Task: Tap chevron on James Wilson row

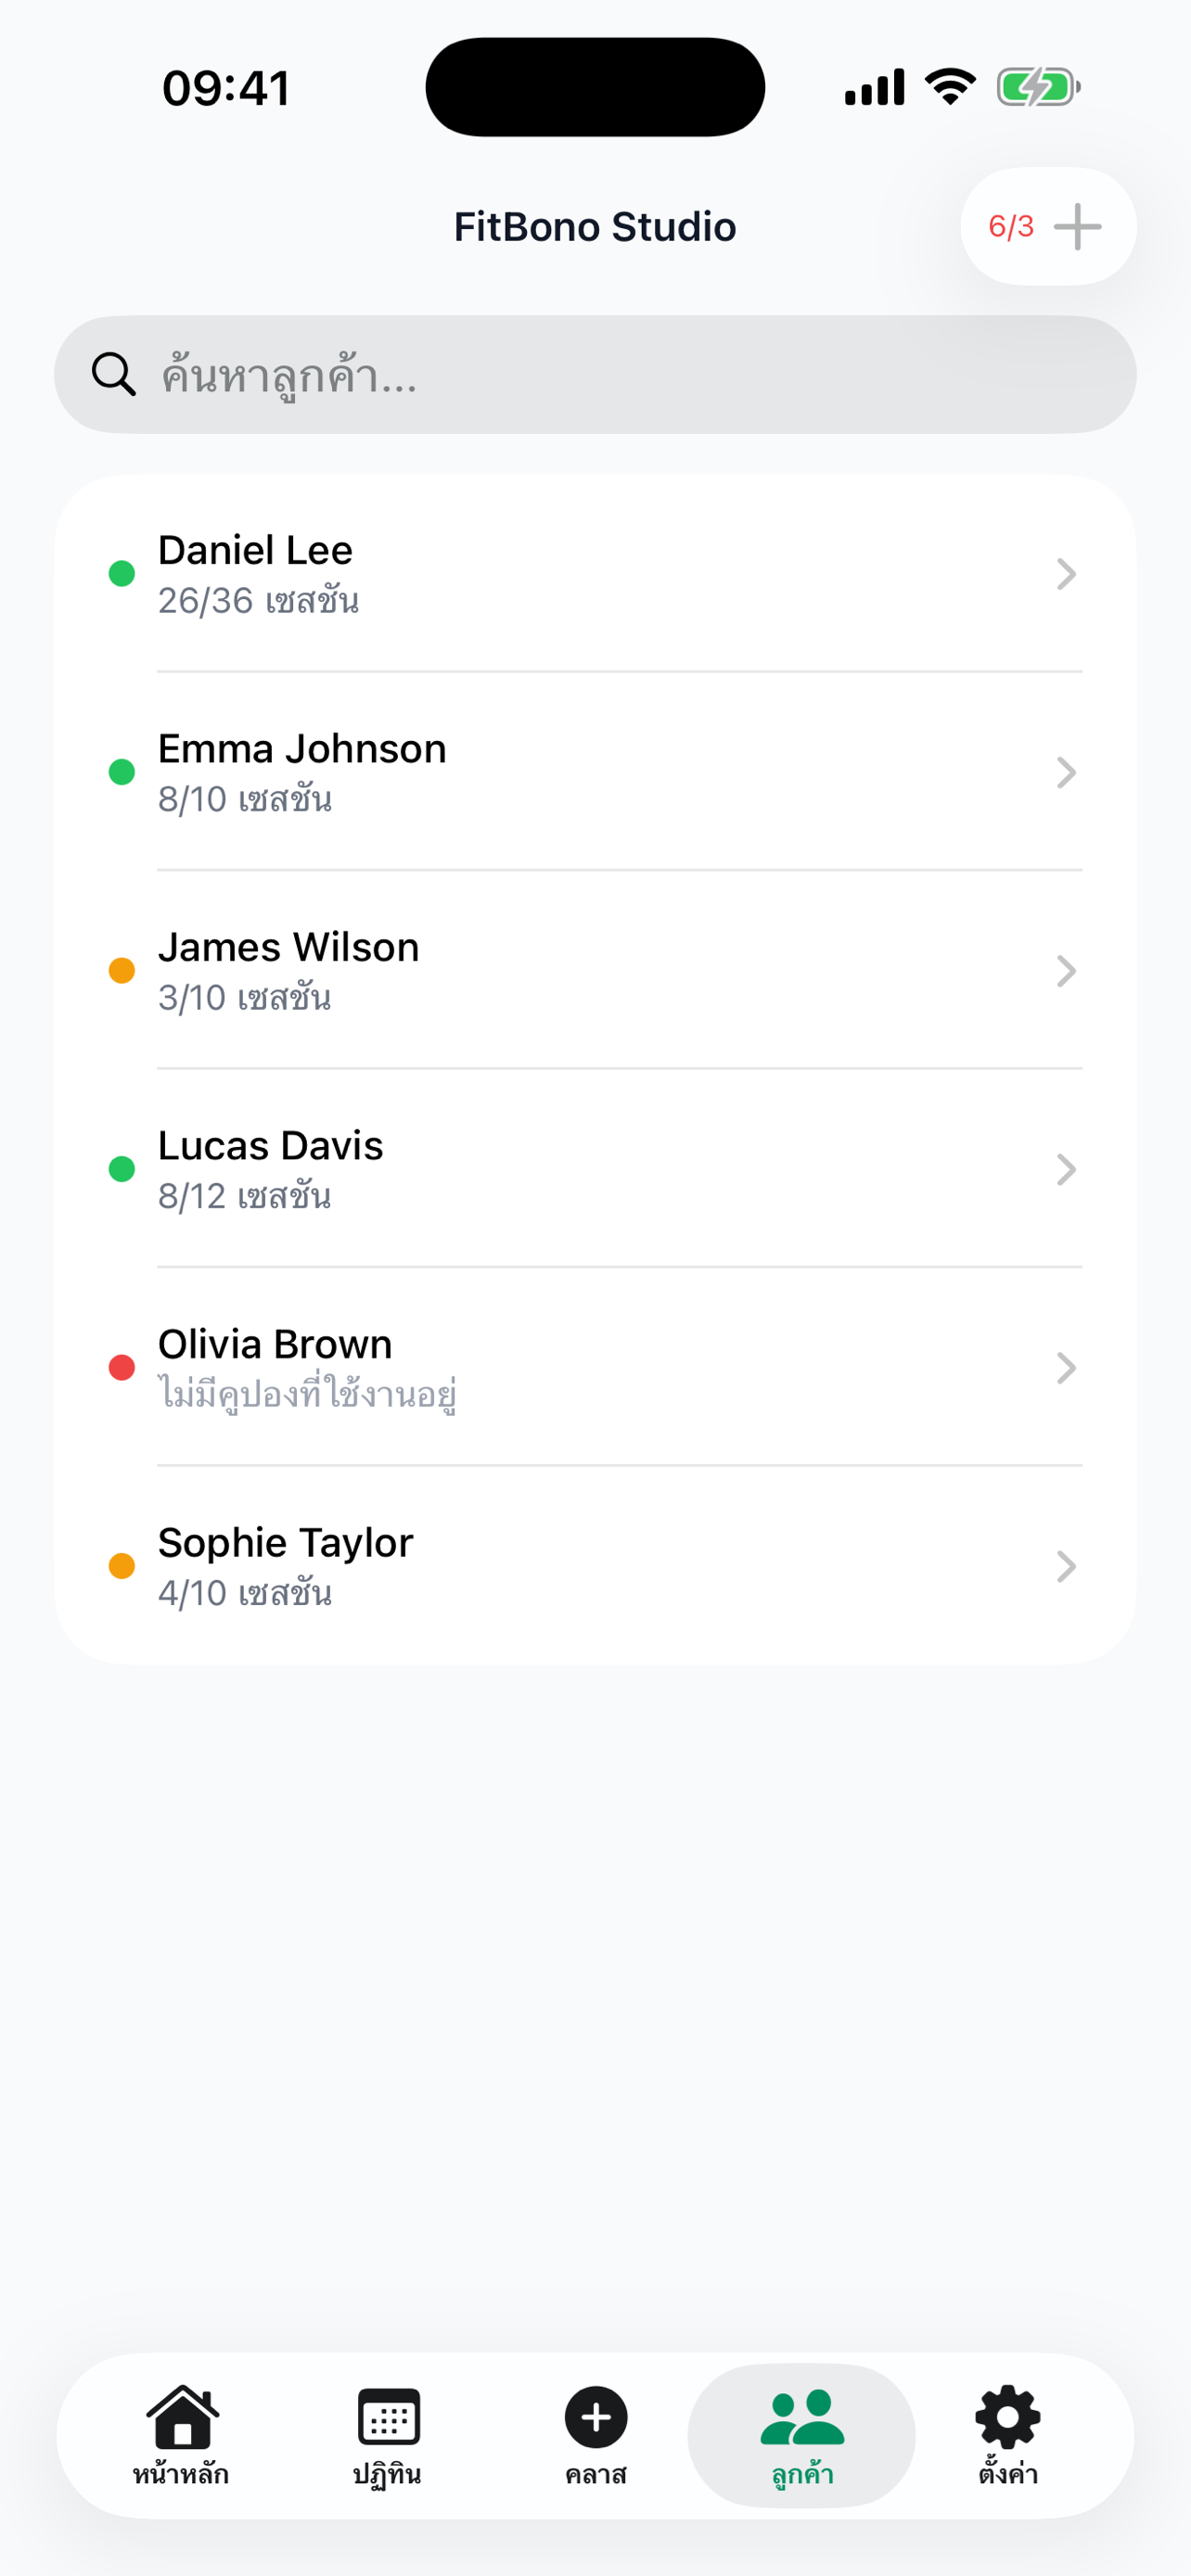Action: tap(1066, 971)
